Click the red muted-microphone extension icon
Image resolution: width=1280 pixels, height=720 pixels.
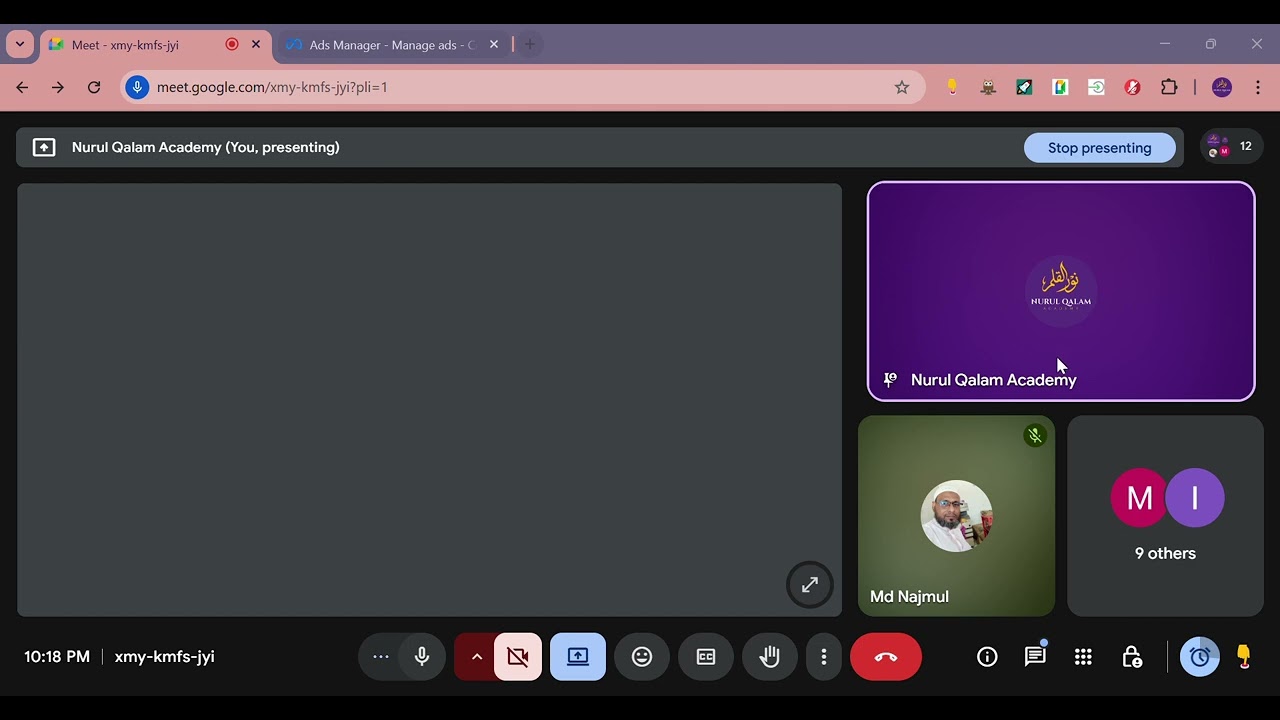[1132, 87]
